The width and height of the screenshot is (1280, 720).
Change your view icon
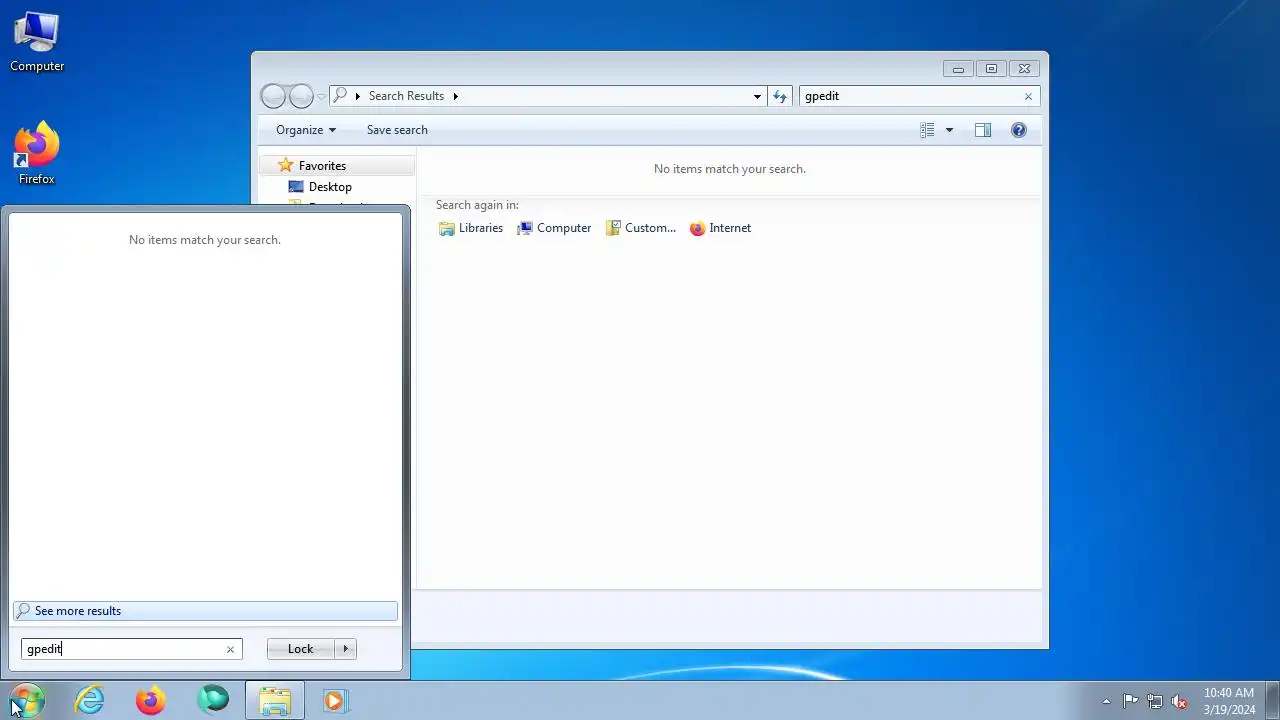tap(927, 130)
